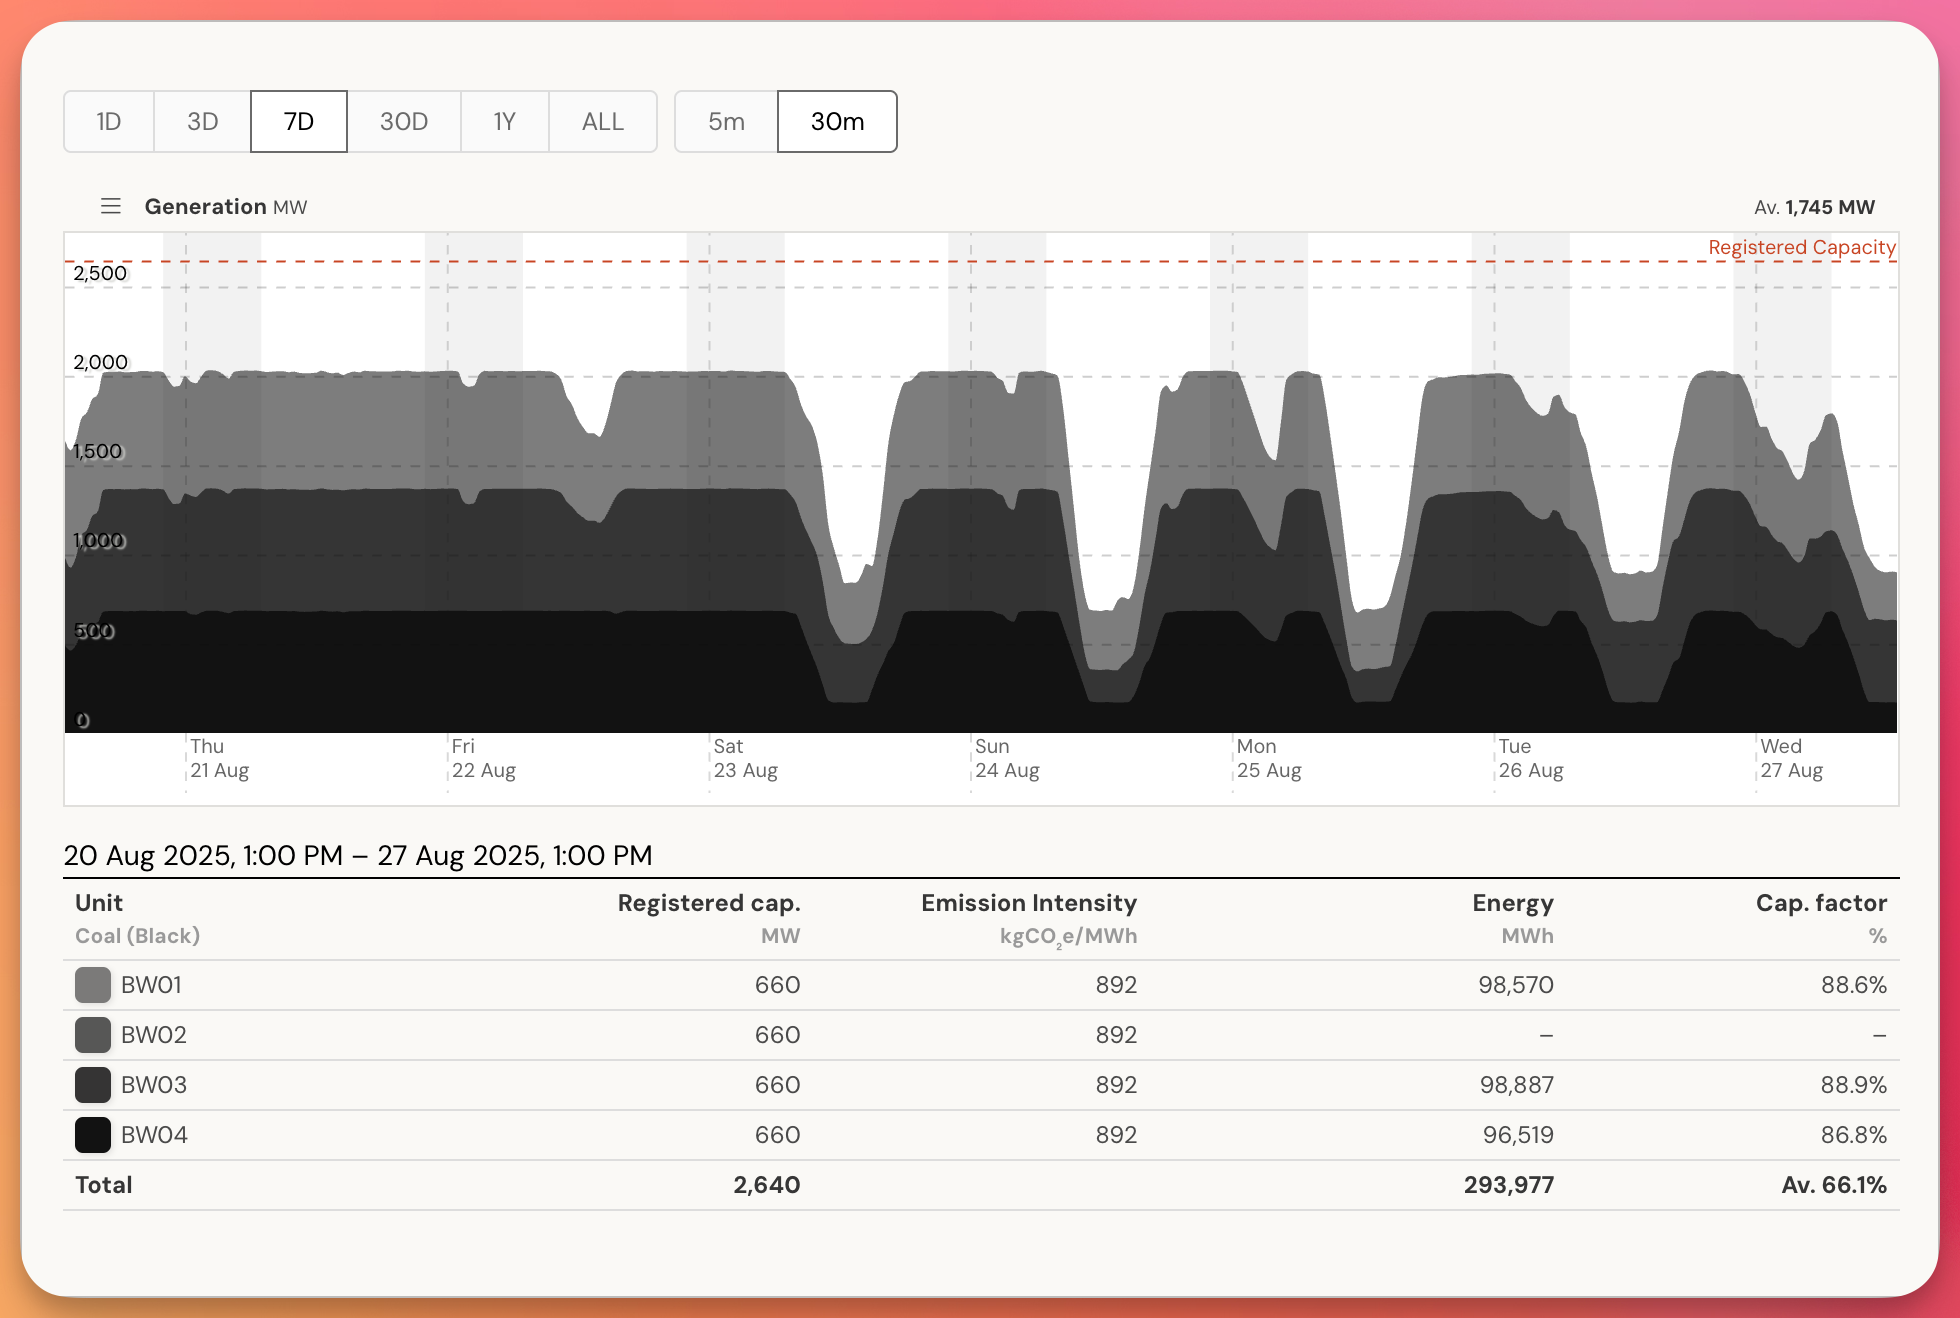1960x1318 pixels.
Task: Toggle the BW03 unit color square
Action: tap(93, 1085)
